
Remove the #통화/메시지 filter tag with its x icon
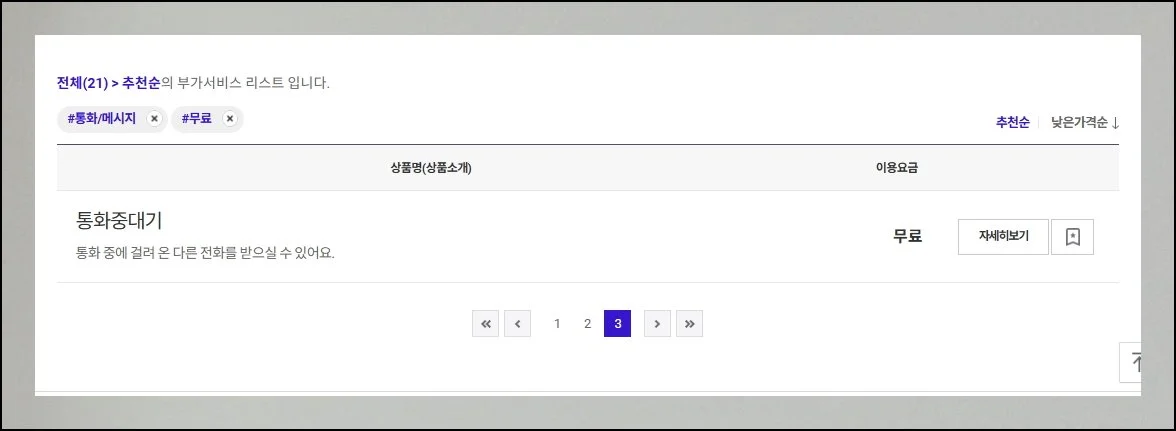(154, 119)
